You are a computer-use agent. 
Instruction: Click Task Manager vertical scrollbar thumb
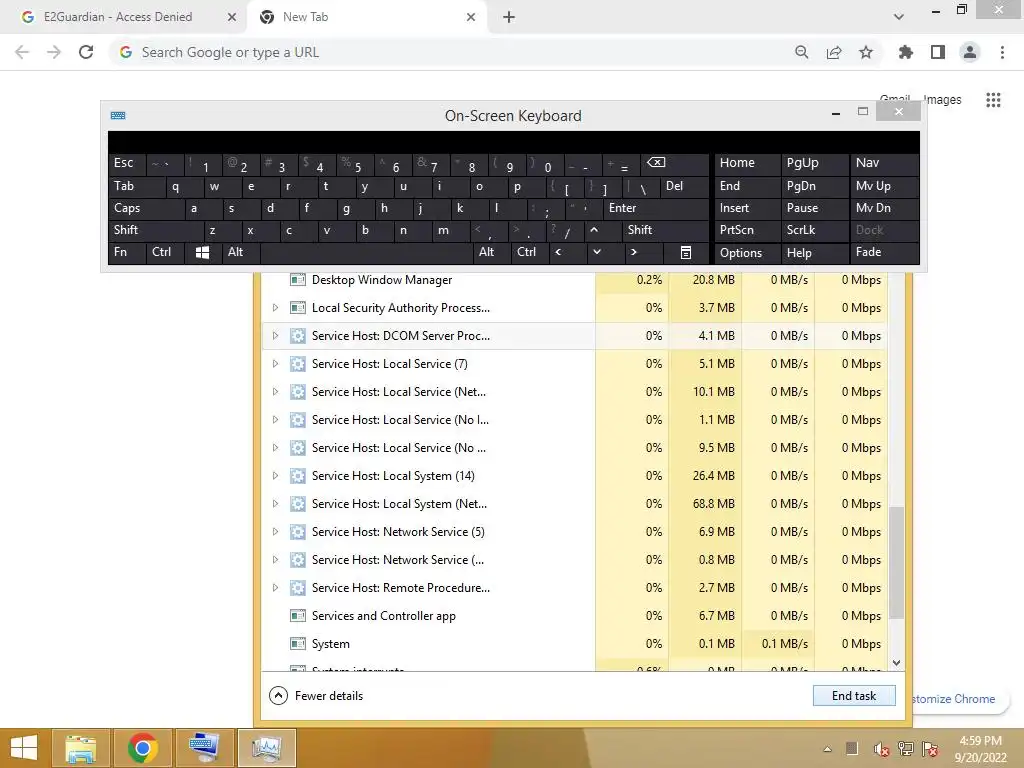pos(897,562)
